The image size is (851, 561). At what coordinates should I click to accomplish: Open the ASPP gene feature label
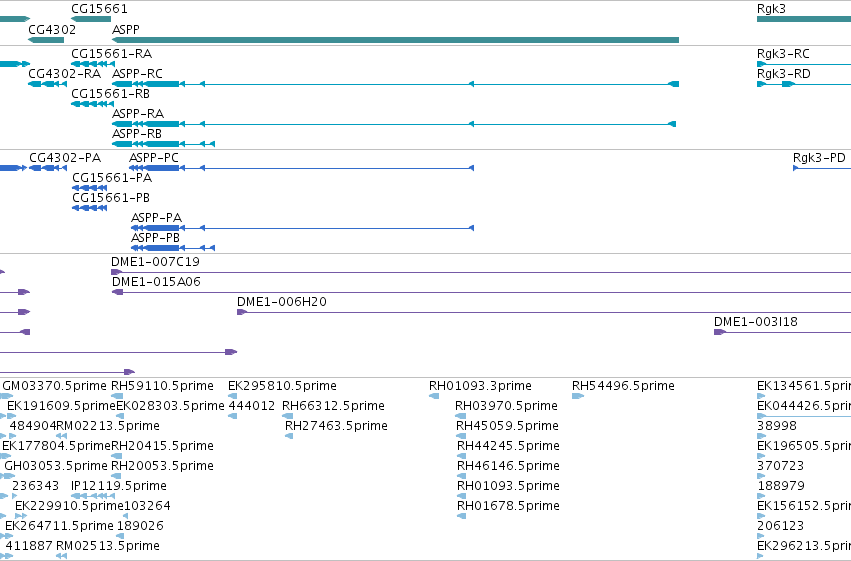coord(126,30)
